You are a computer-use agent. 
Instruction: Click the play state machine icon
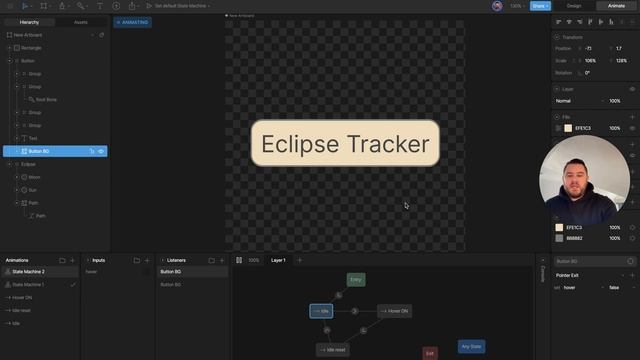click(149, 6)
